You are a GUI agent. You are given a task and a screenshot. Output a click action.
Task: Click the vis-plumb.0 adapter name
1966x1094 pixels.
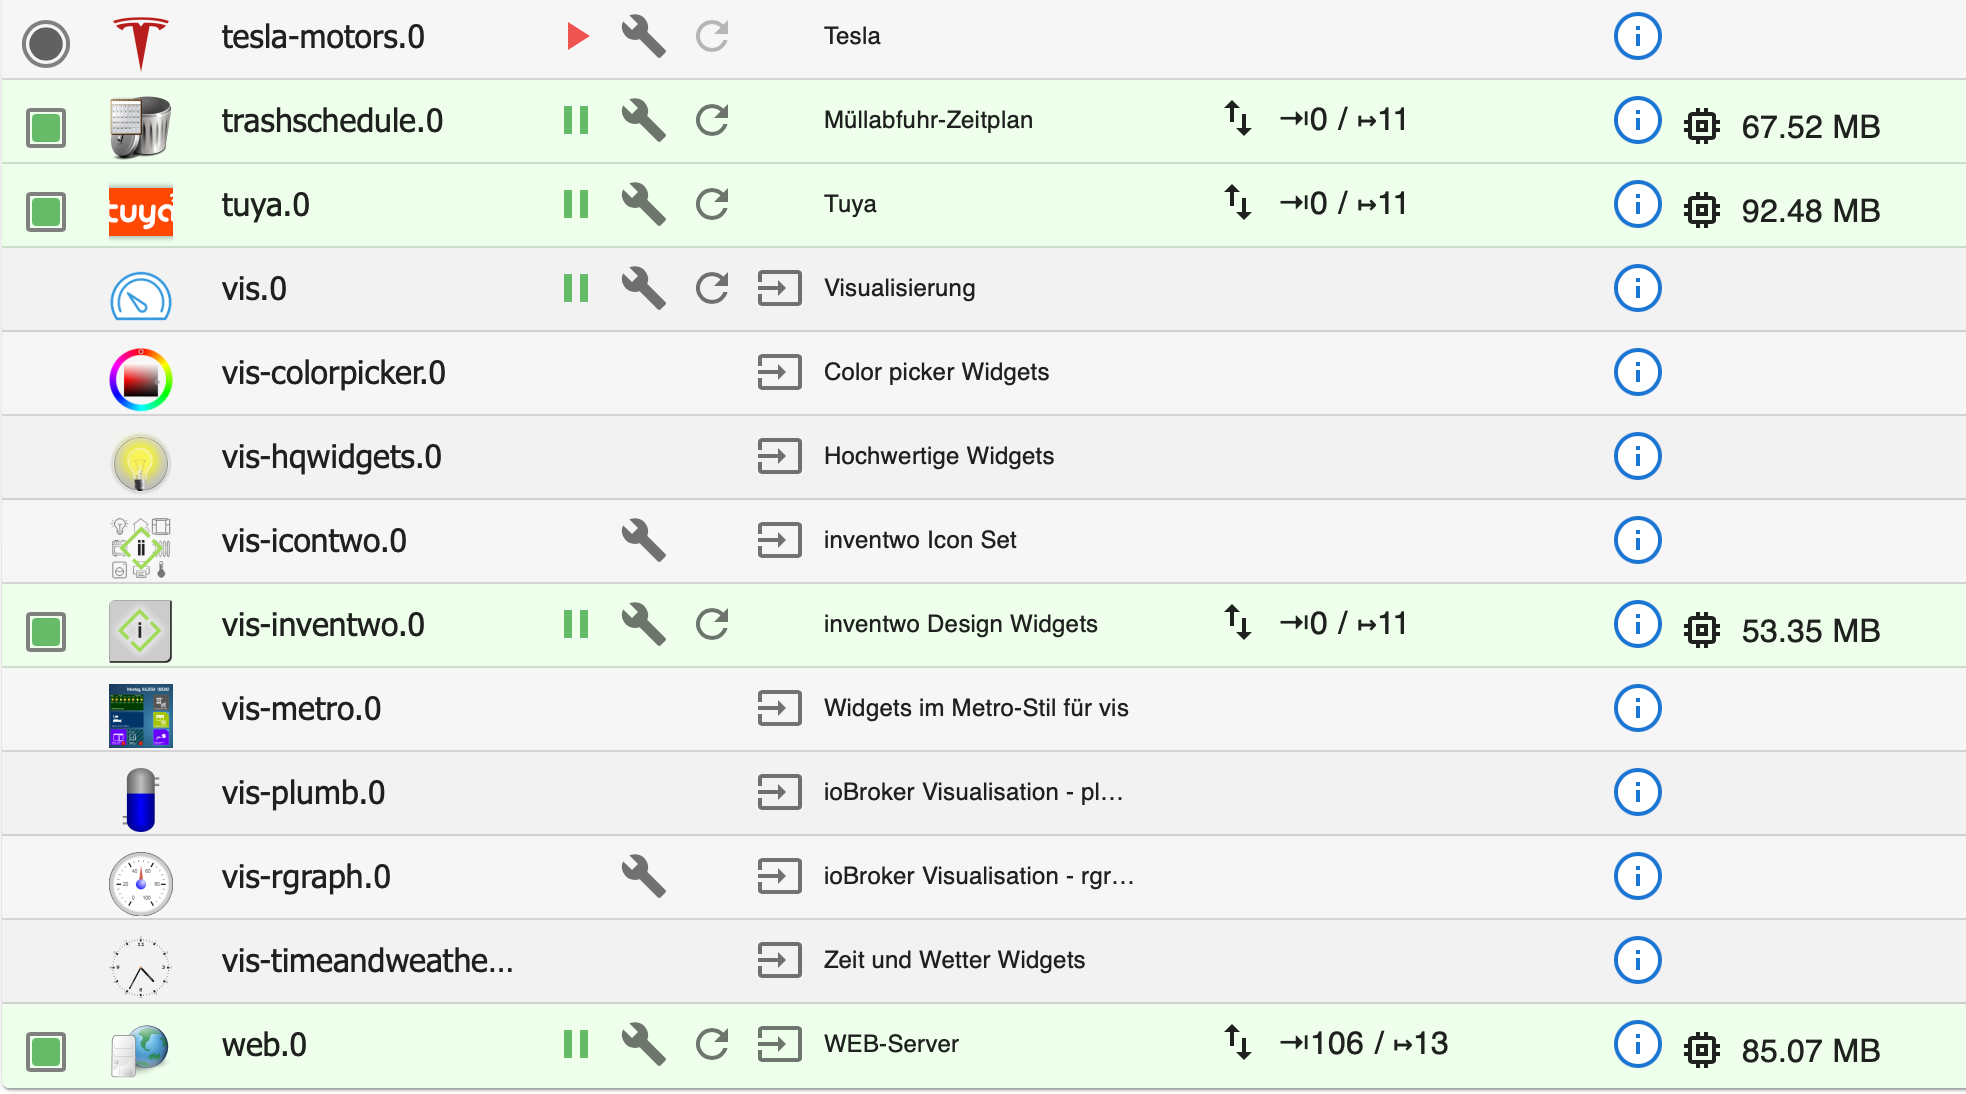303,793
